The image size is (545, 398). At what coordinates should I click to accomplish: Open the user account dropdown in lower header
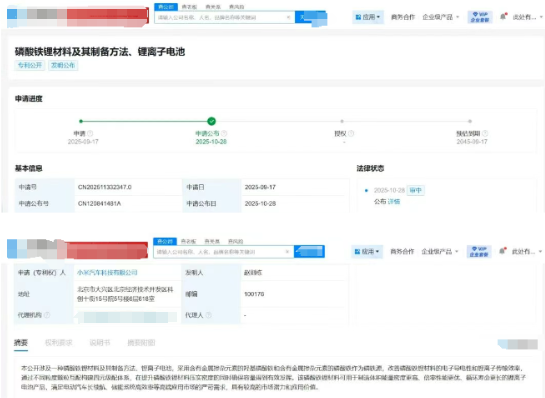(527, 251)
